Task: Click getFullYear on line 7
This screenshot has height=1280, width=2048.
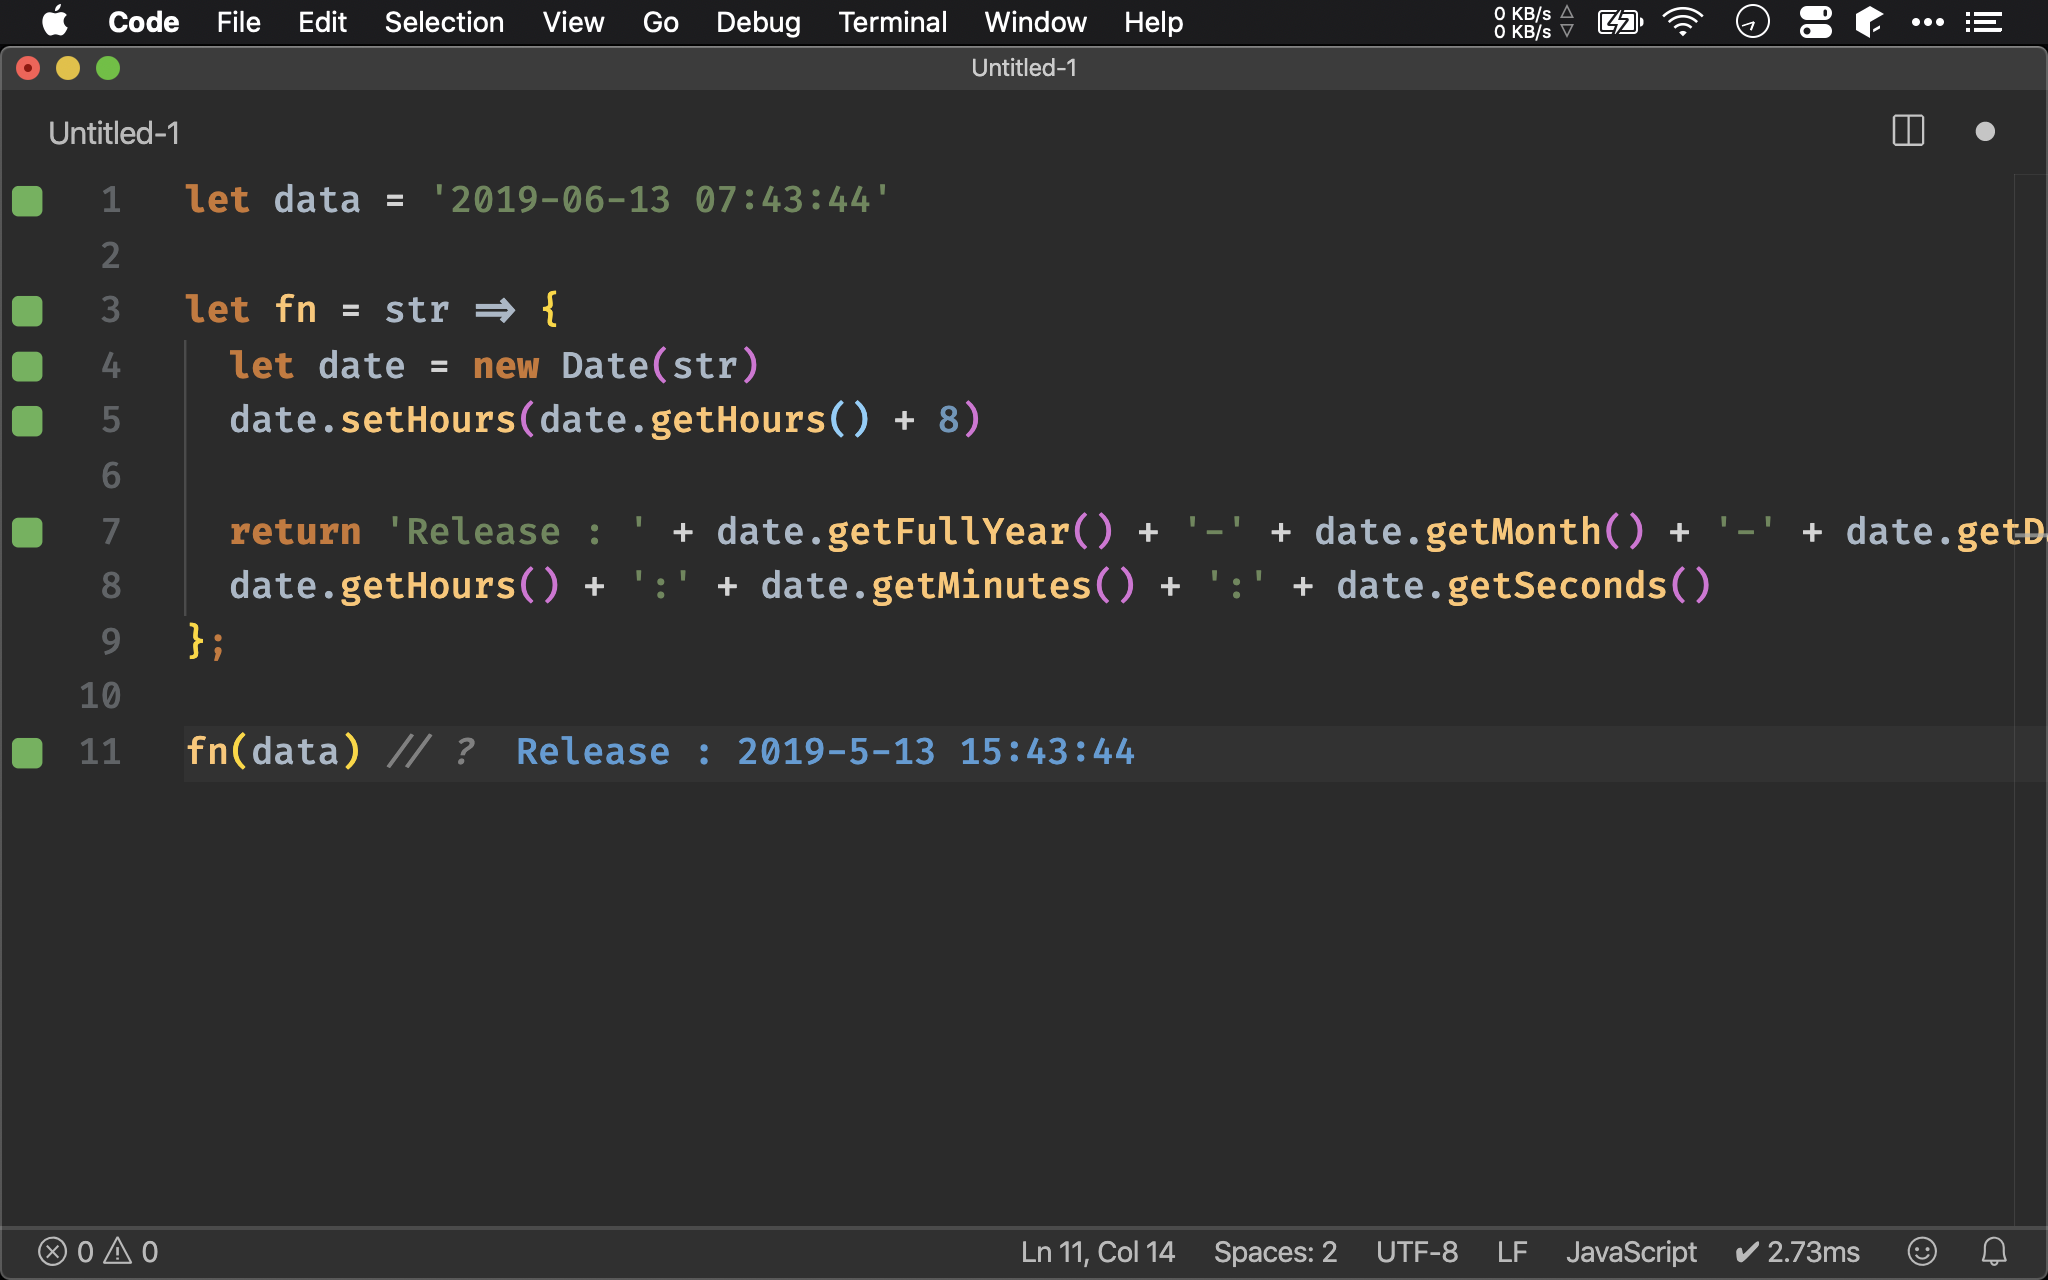Action: (948, 532)
